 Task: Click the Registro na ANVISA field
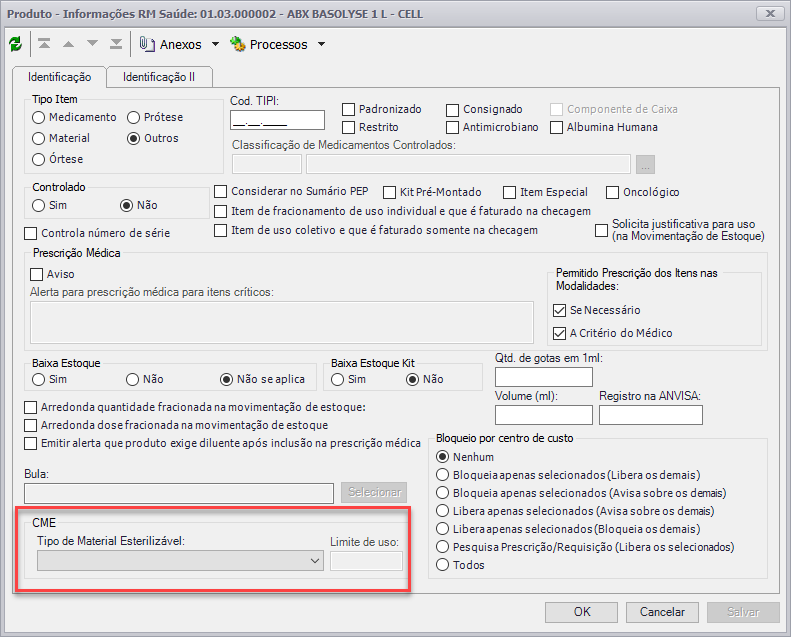click(x=651, y=415)
